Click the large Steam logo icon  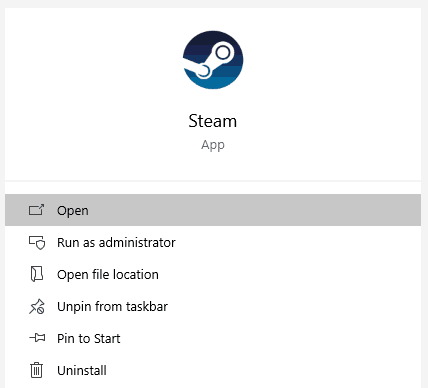click(x=213, y=60)
